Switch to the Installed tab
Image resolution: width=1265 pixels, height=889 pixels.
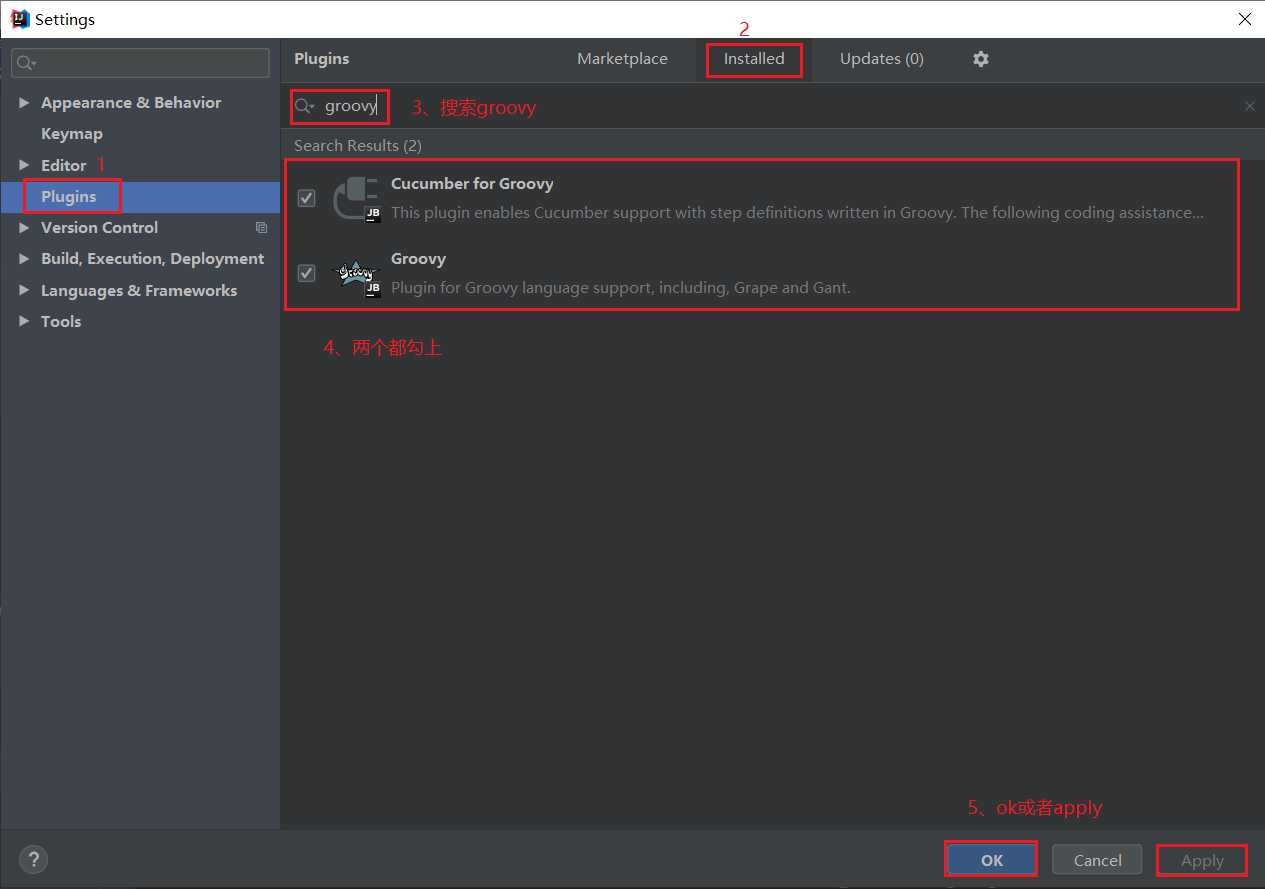754,59
